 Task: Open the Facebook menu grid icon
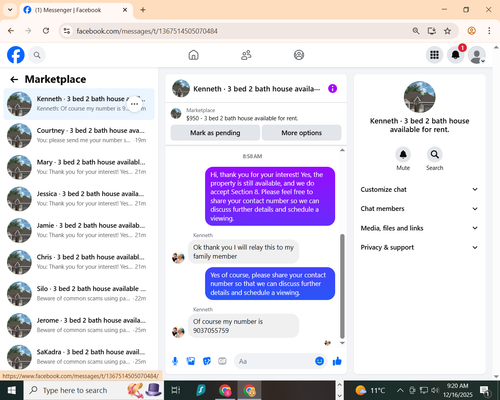pos(434,55)
